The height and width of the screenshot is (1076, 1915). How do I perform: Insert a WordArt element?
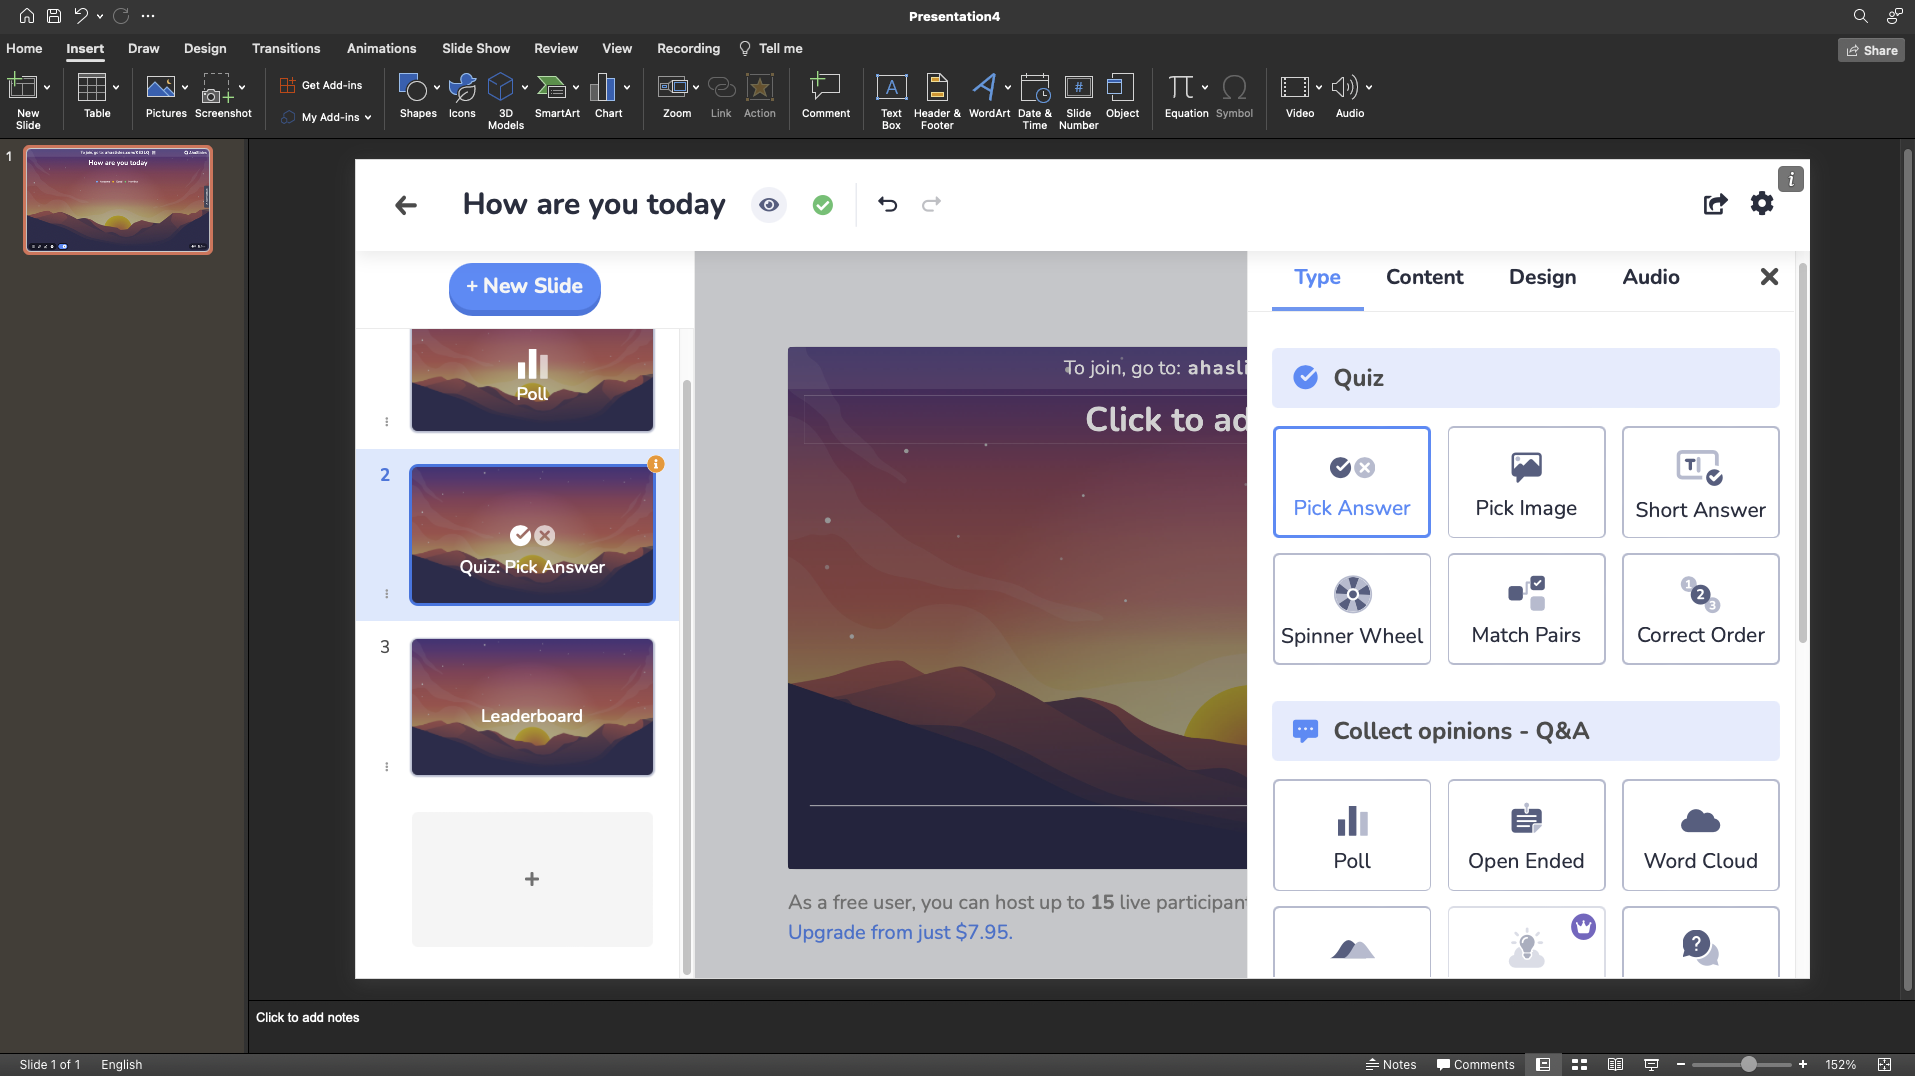click(x=987, y=97)
